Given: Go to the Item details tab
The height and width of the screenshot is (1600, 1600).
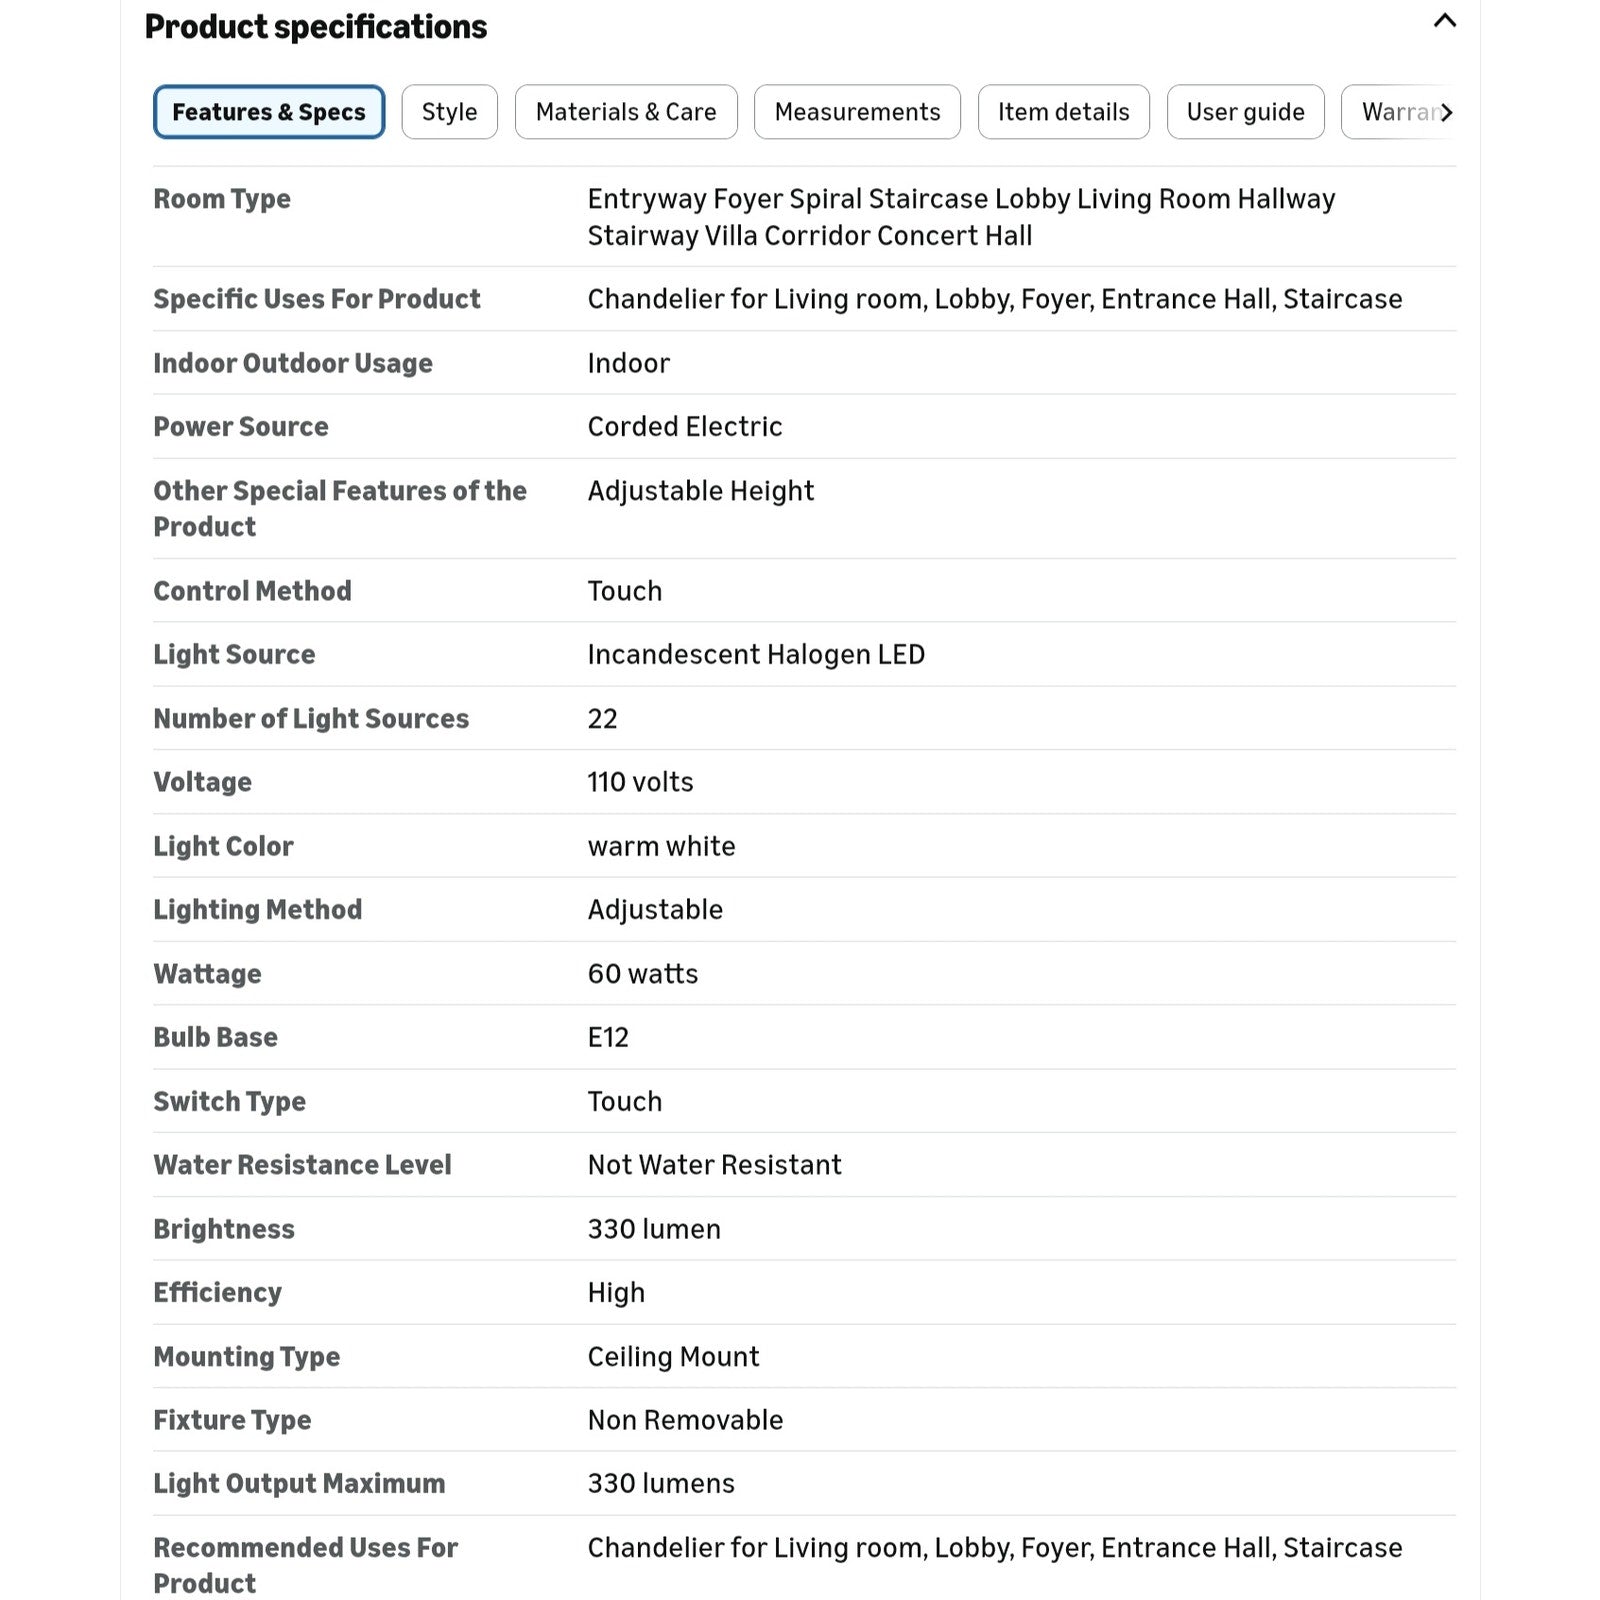Looking at the screenshot, I should (1064, 112).
